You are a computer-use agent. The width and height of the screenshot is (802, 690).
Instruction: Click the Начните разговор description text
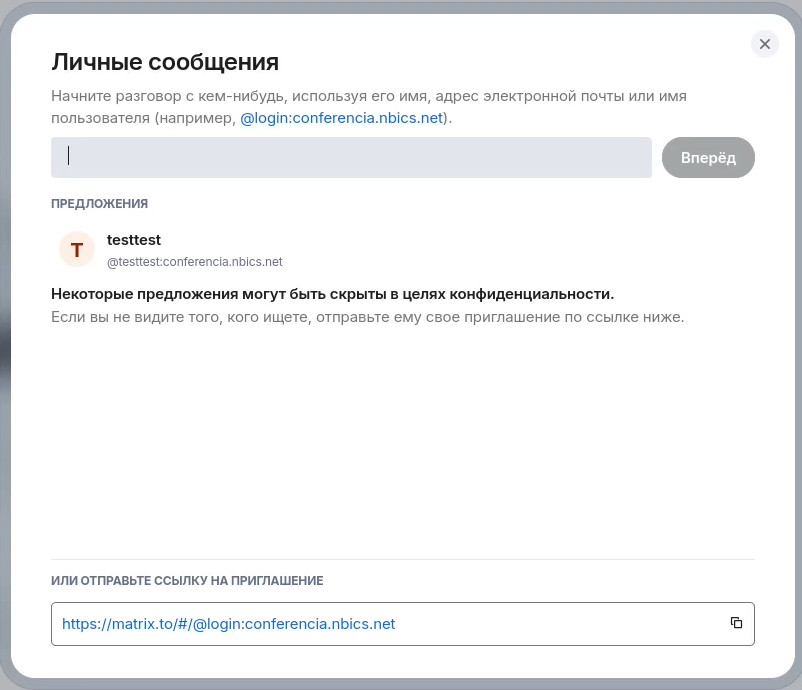(x=369, y=107)
